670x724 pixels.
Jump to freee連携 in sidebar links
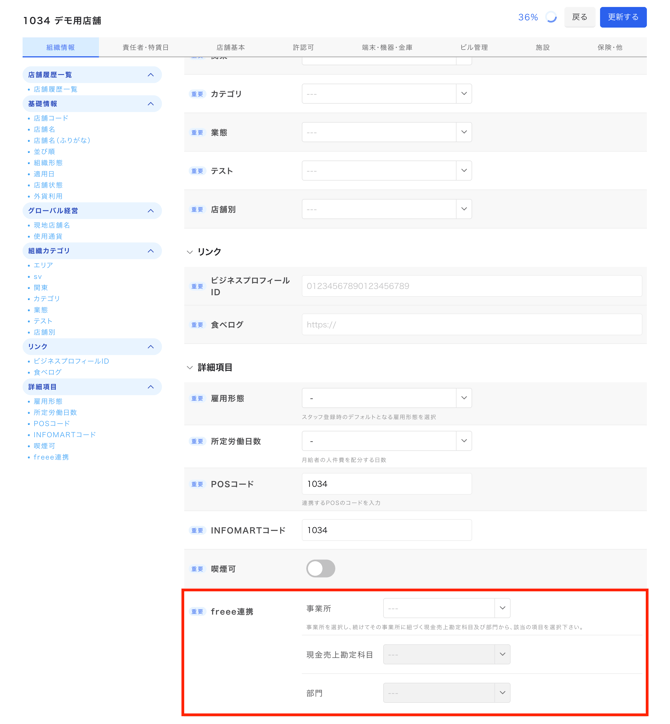51,457
